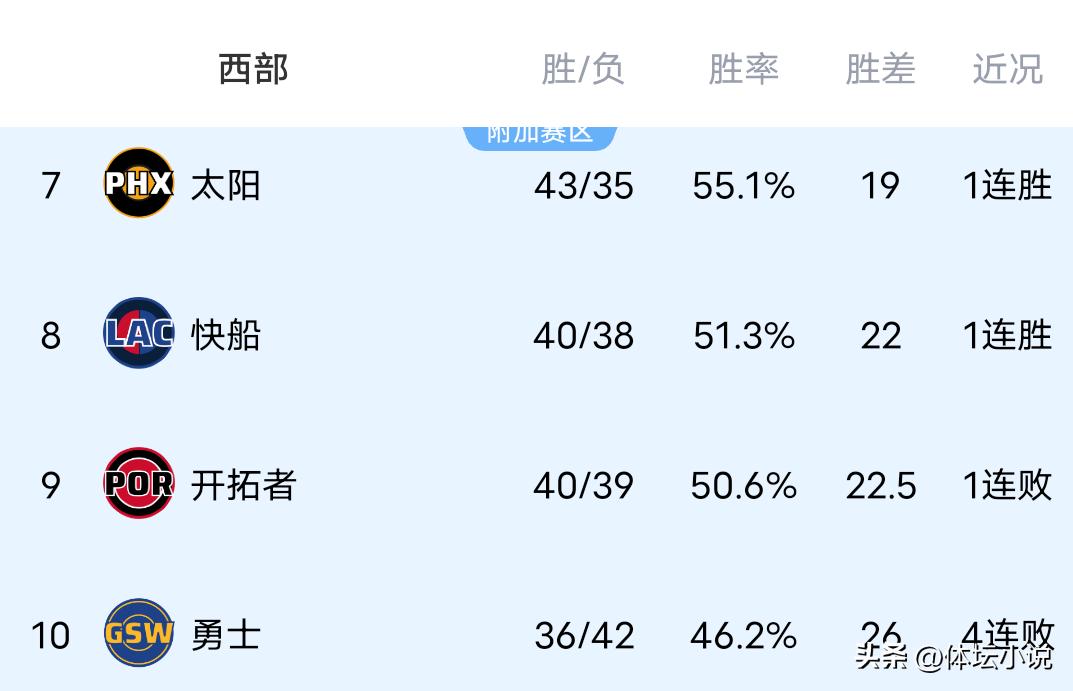Open the 开拓者 team name link
Image resolution: width=1073 pixels, height=691 pixels.
(x=244, y=485)
